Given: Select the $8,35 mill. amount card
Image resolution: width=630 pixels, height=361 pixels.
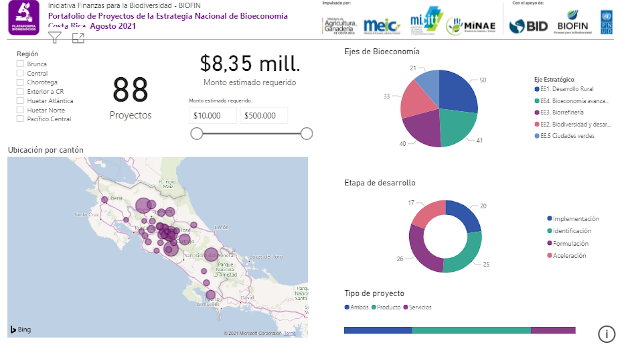Looking at the screenshot, I should coord(250,71).
